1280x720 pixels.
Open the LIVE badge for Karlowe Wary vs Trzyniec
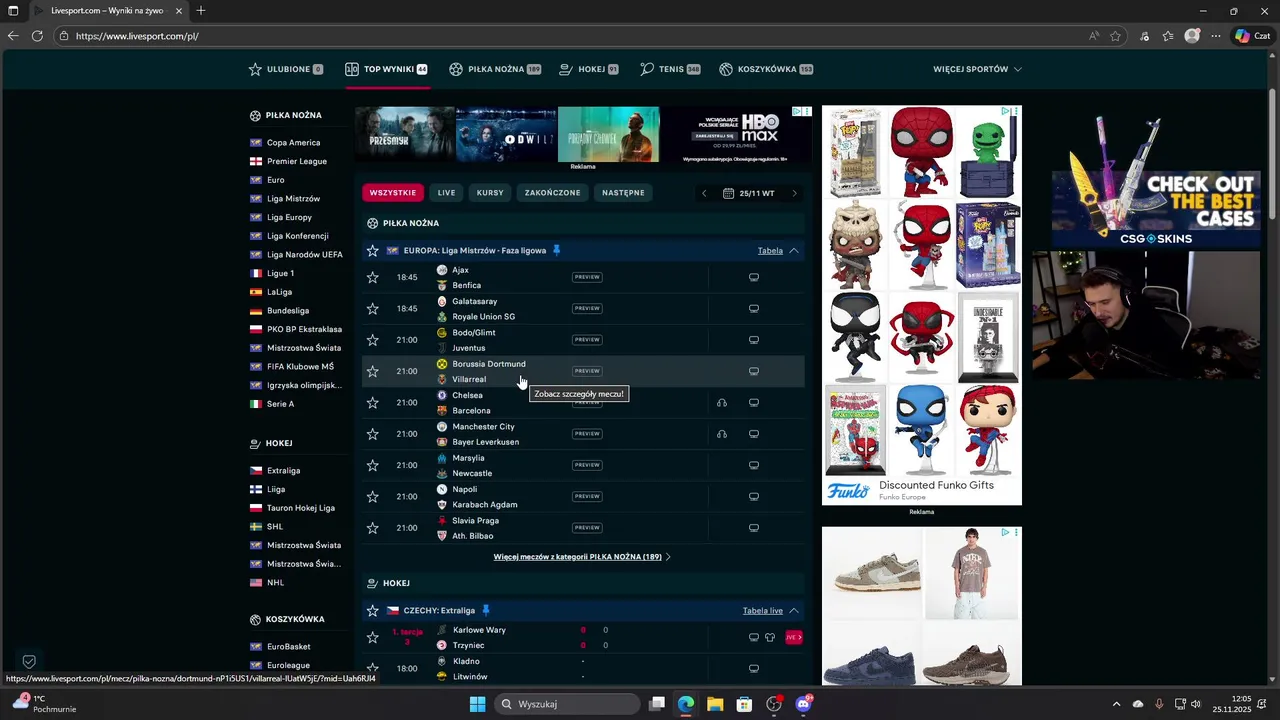pyautogui.click(x=794, y=637)
